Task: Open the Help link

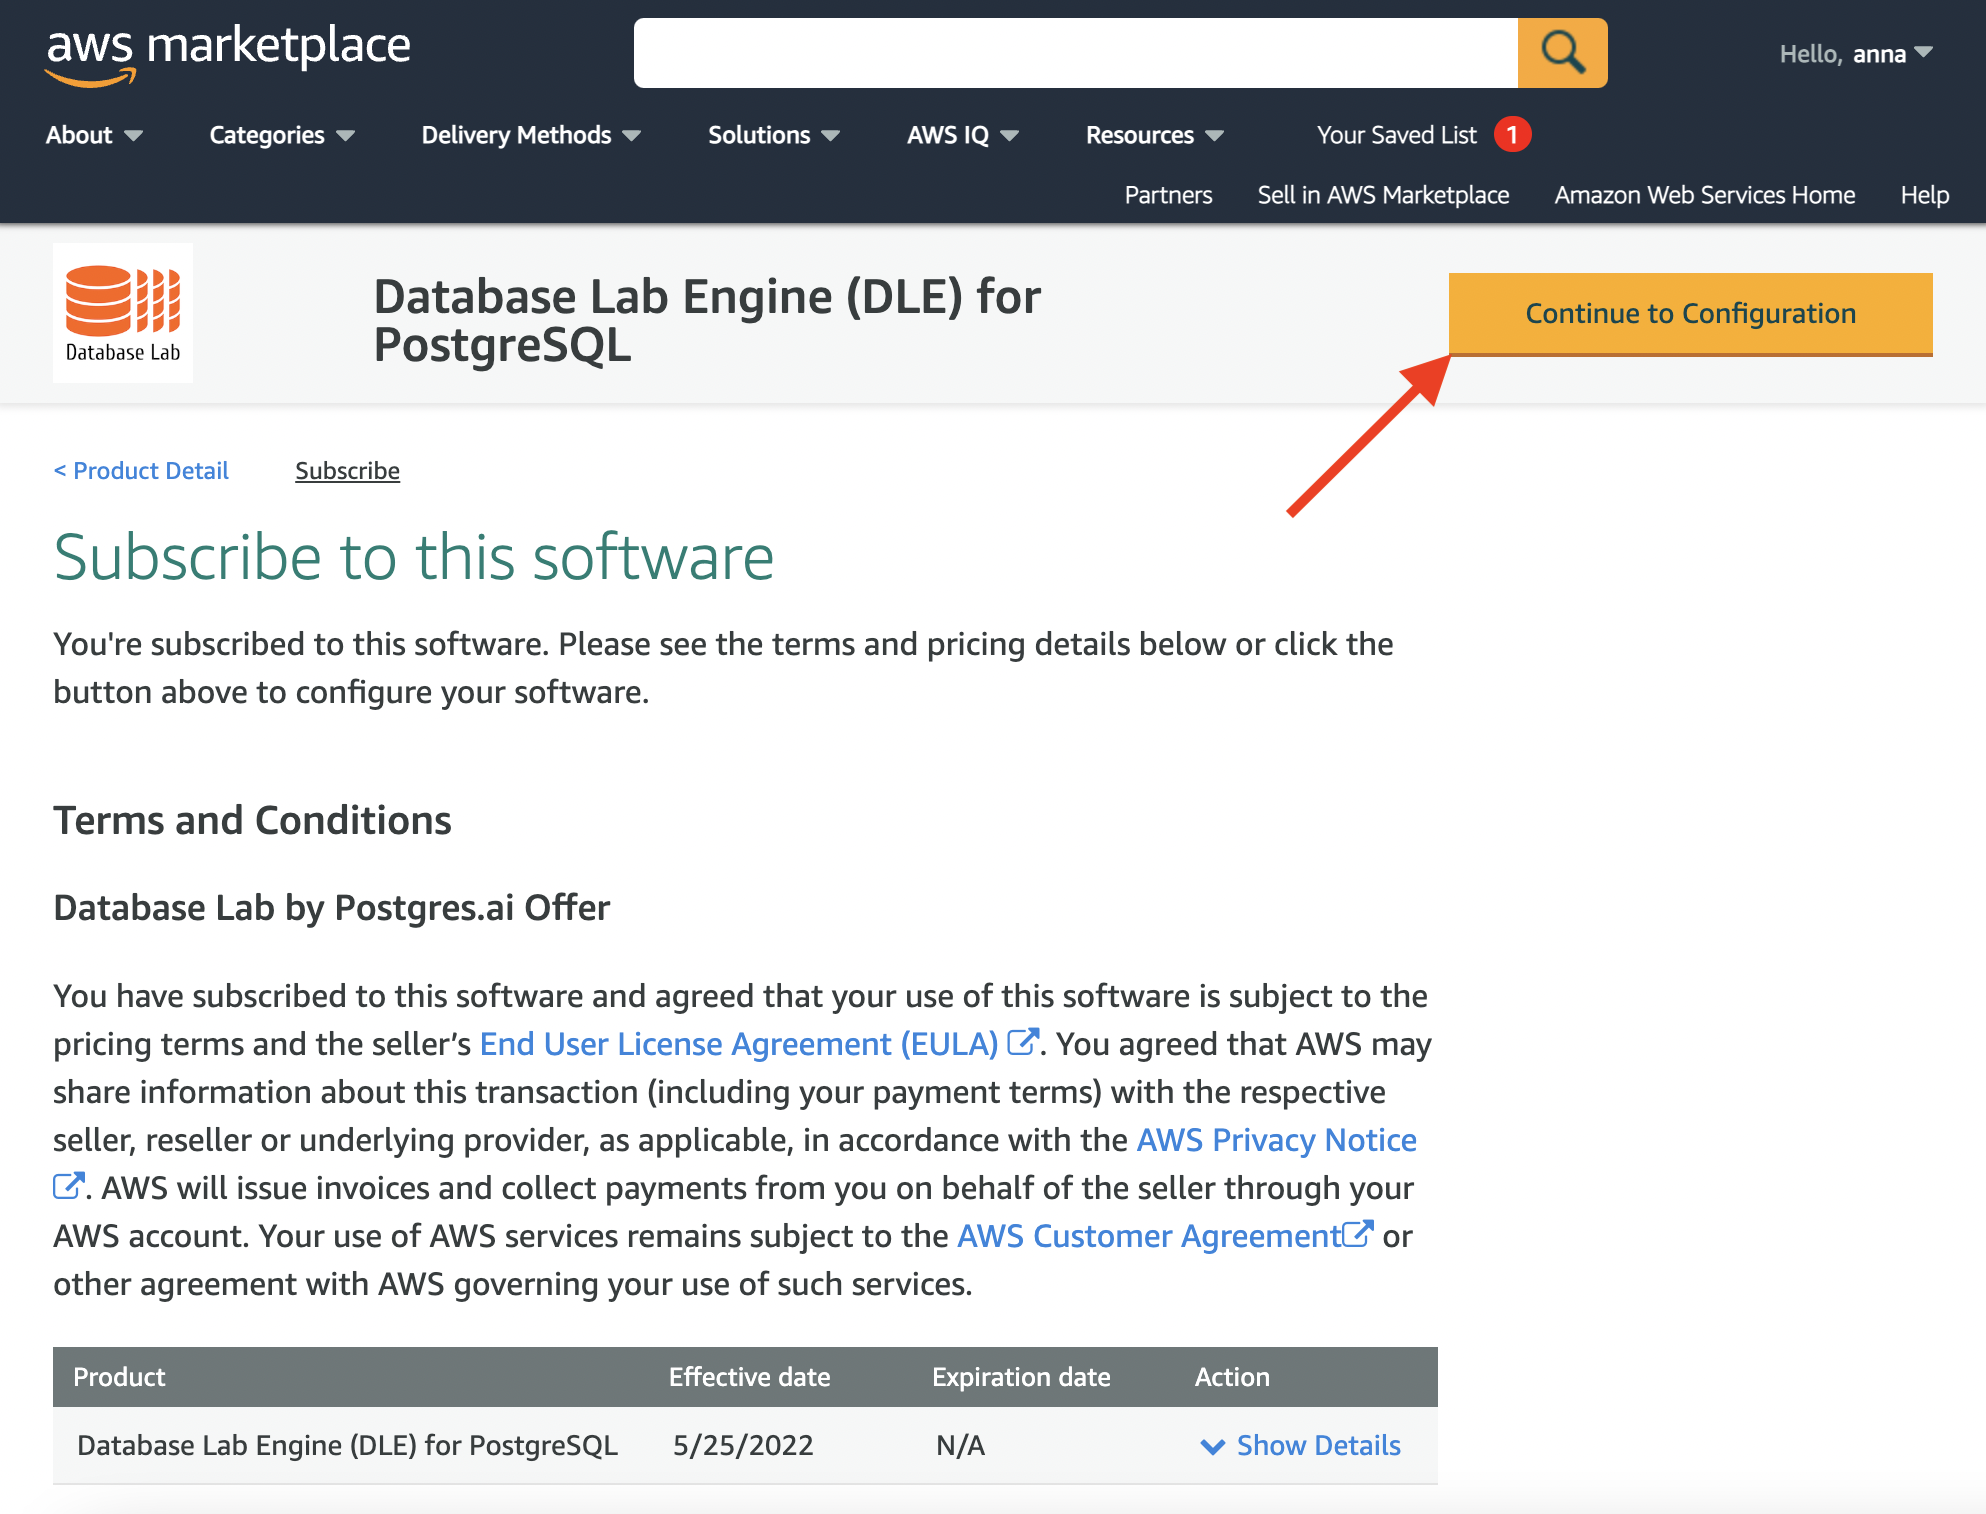Action: tap(1924, 195)
